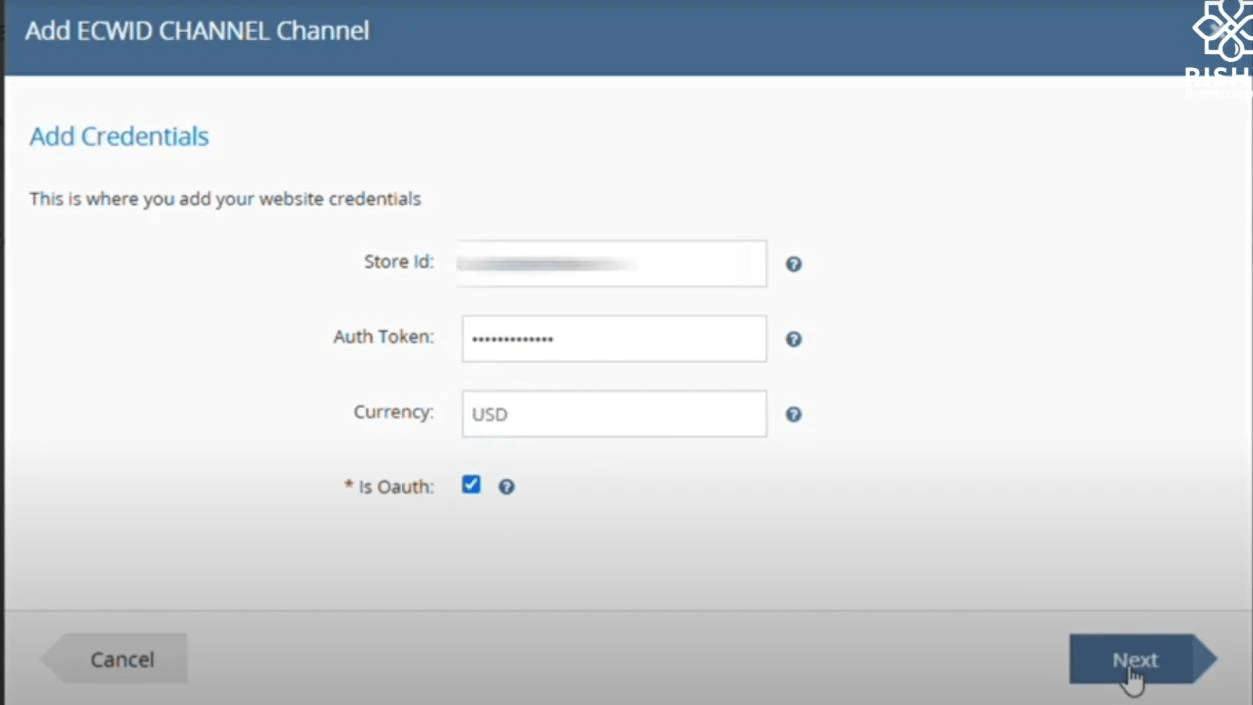Viewport: 1253px width, 705px height.
Task: Open the Auth Token help tooltip icon
Action: (x=793, y=339)
